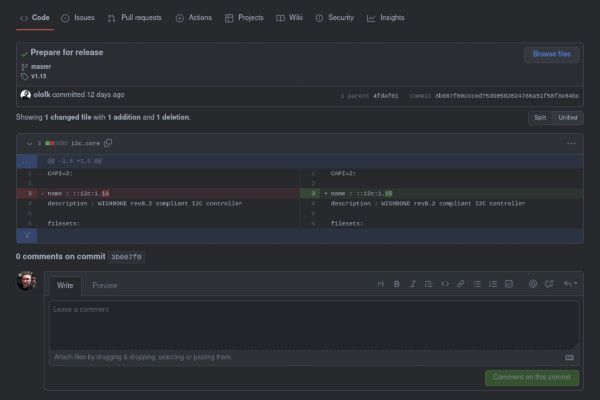Insert a numbered list
Image resolution: width=600 pixels, height=400 pixels.
(493, 284)
